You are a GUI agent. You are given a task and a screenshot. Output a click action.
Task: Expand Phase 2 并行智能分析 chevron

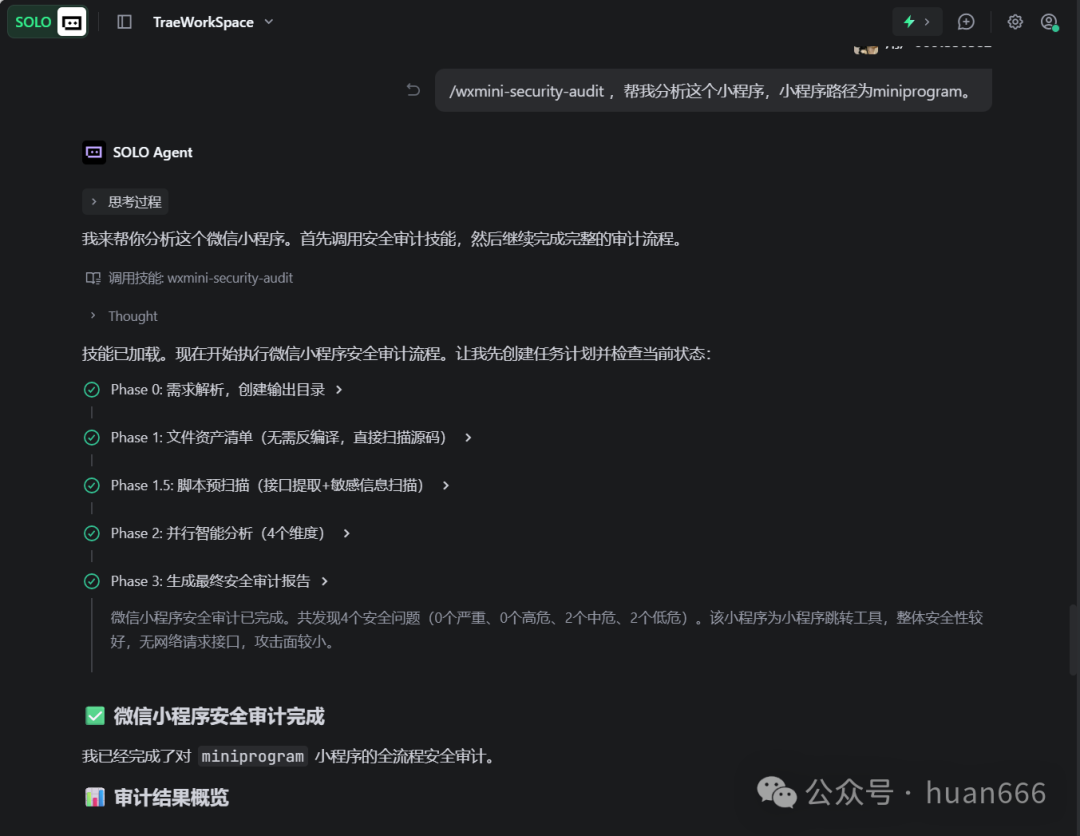(x=346, y=533)
